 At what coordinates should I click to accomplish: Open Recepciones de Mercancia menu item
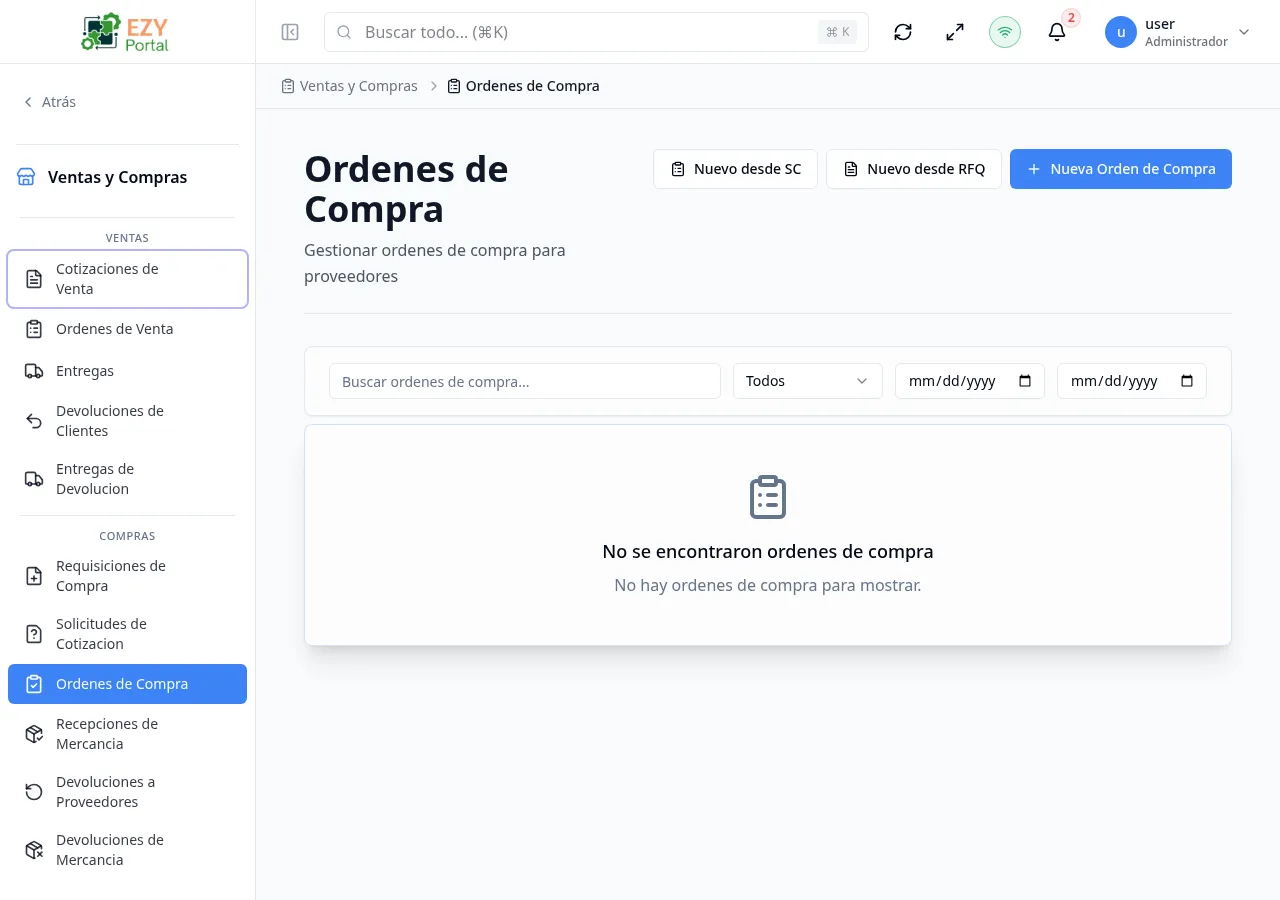127,734
